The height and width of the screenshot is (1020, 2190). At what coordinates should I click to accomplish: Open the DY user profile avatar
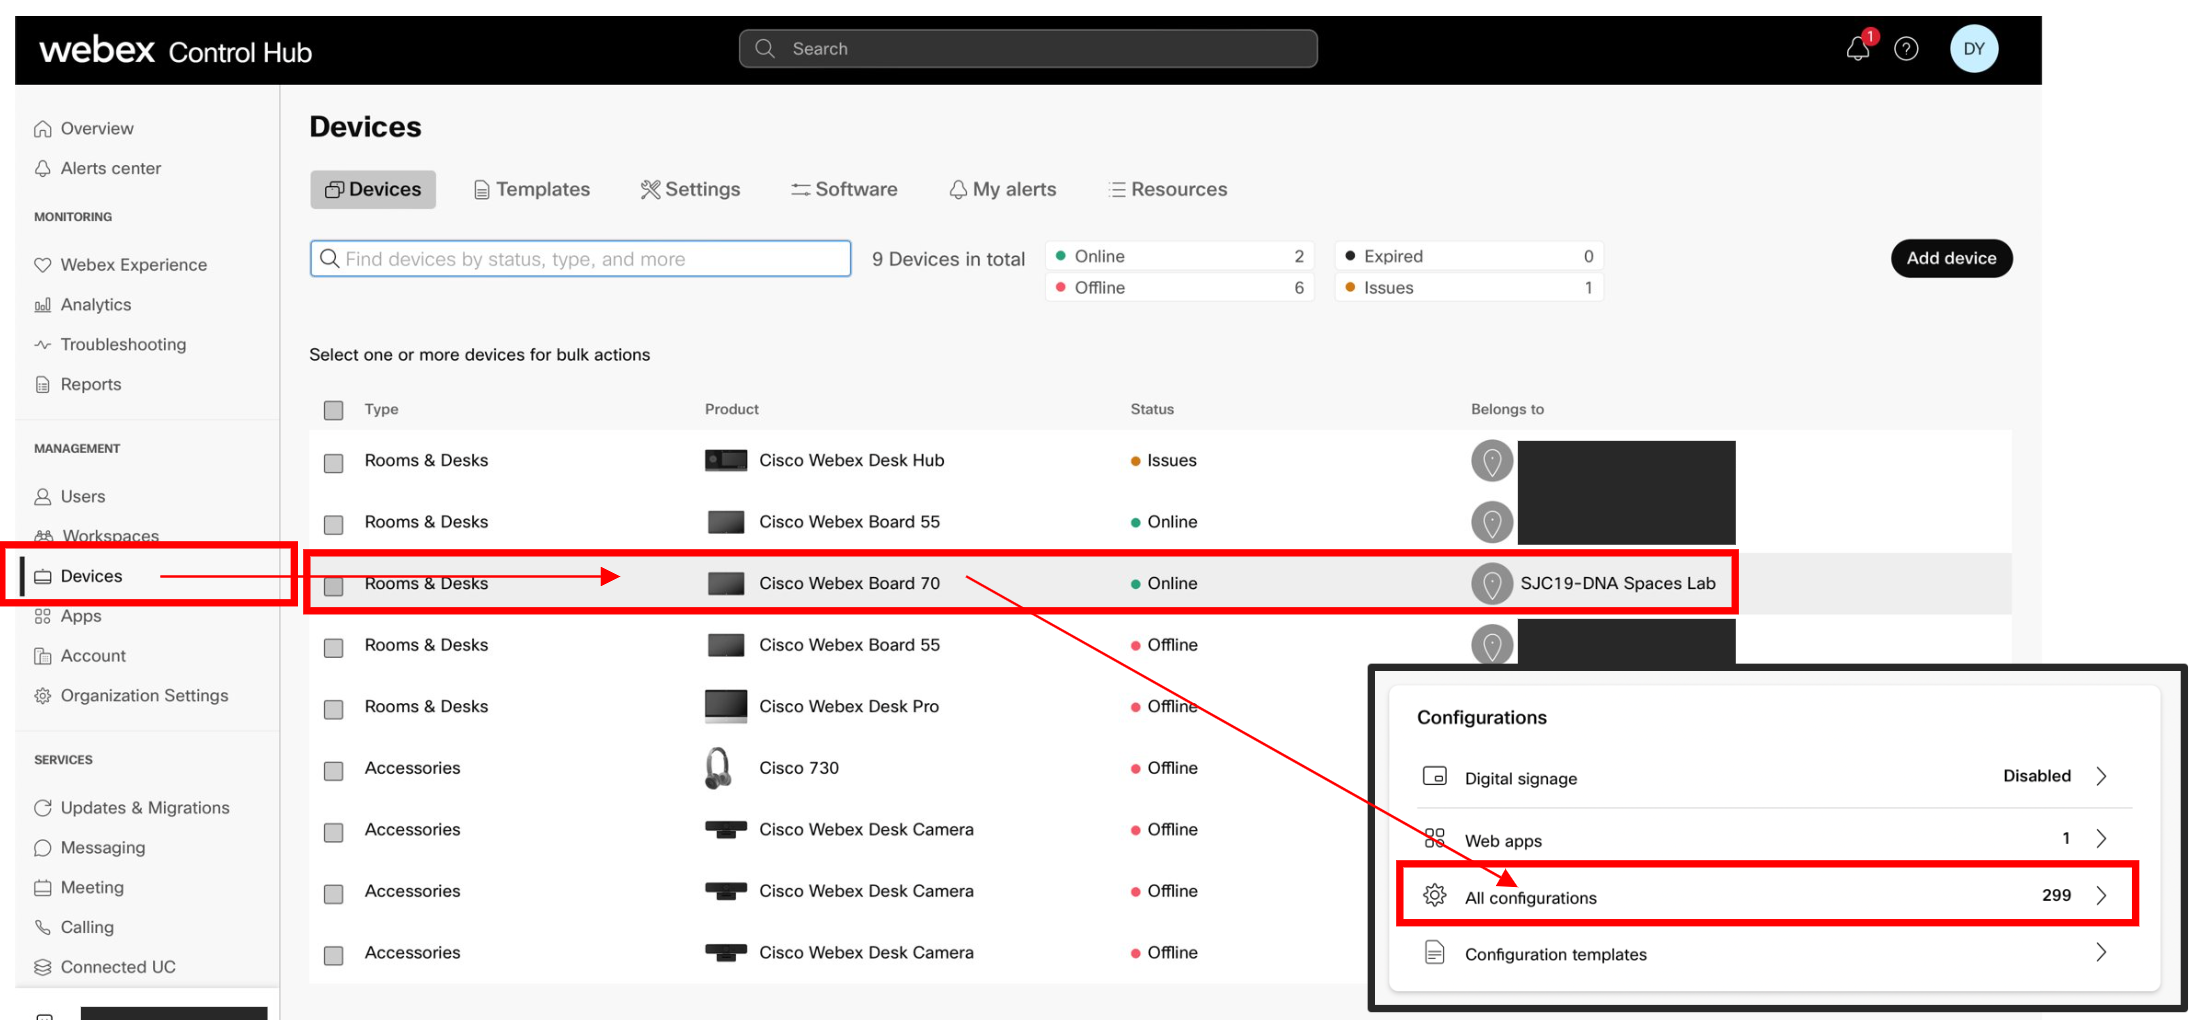pos(1973,49)
